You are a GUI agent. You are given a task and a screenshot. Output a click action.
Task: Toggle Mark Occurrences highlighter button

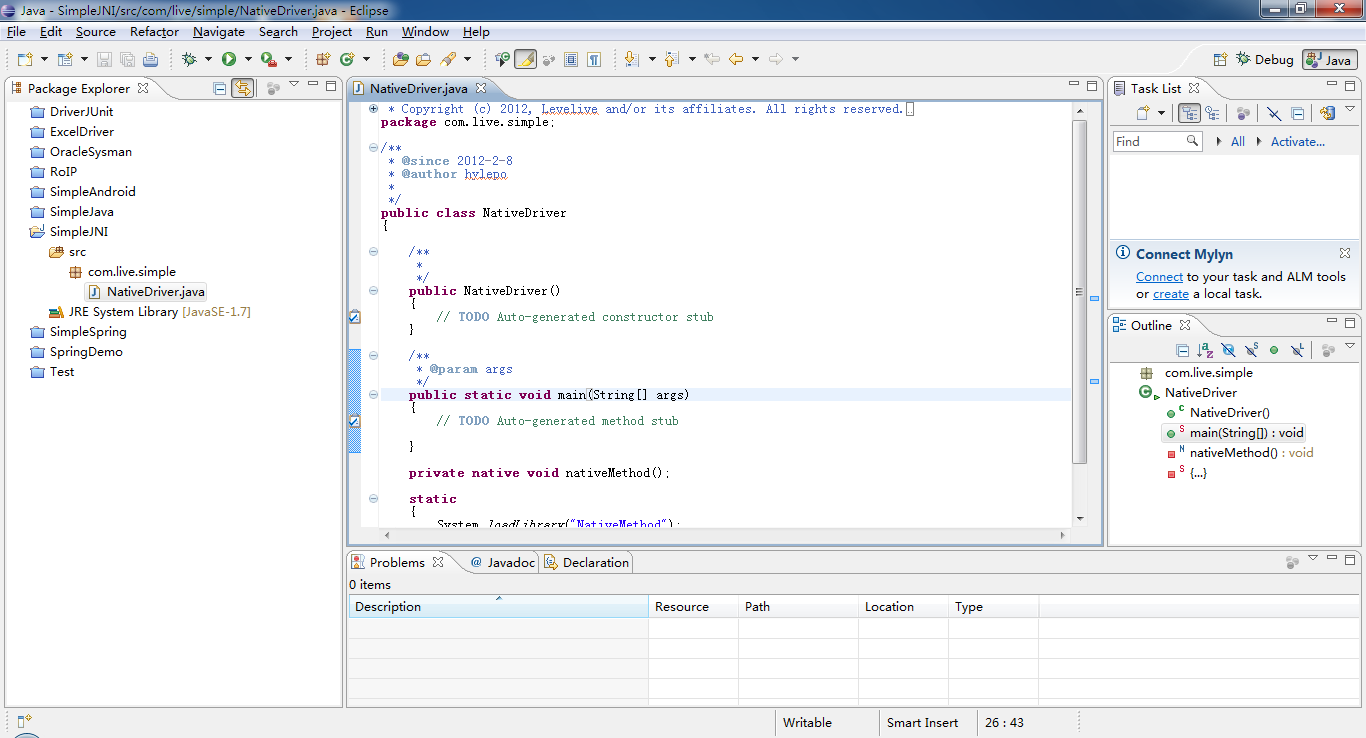[525, 60]
